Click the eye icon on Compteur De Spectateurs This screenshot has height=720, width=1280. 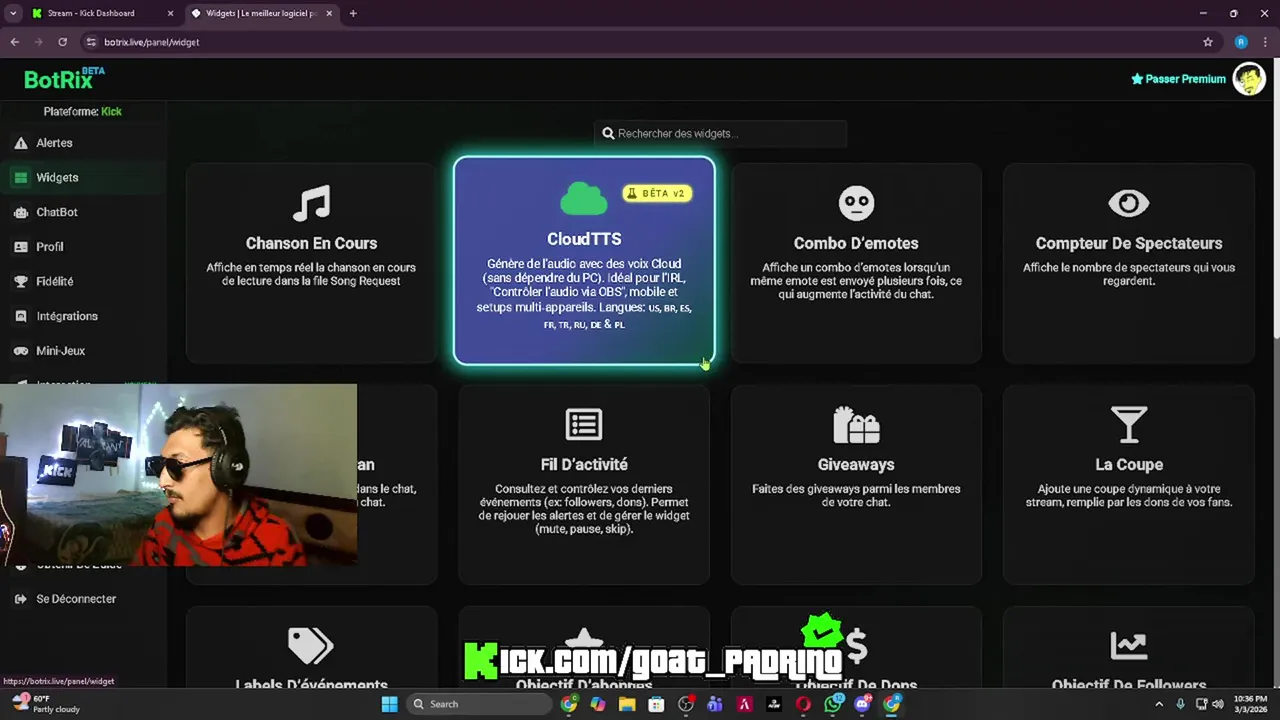click(1128, 203)
